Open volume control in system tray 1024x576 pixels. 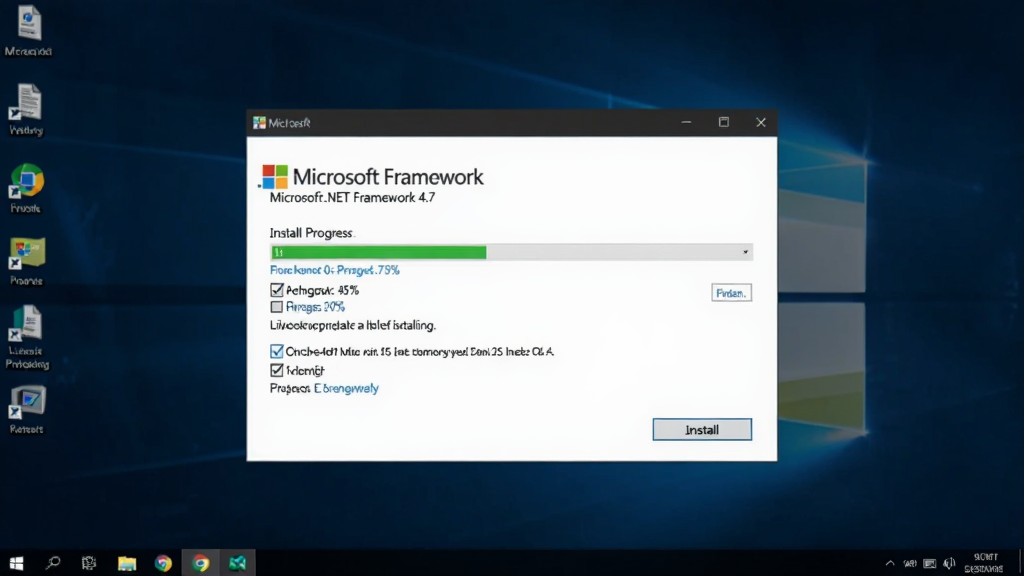[x=950, y=563]
